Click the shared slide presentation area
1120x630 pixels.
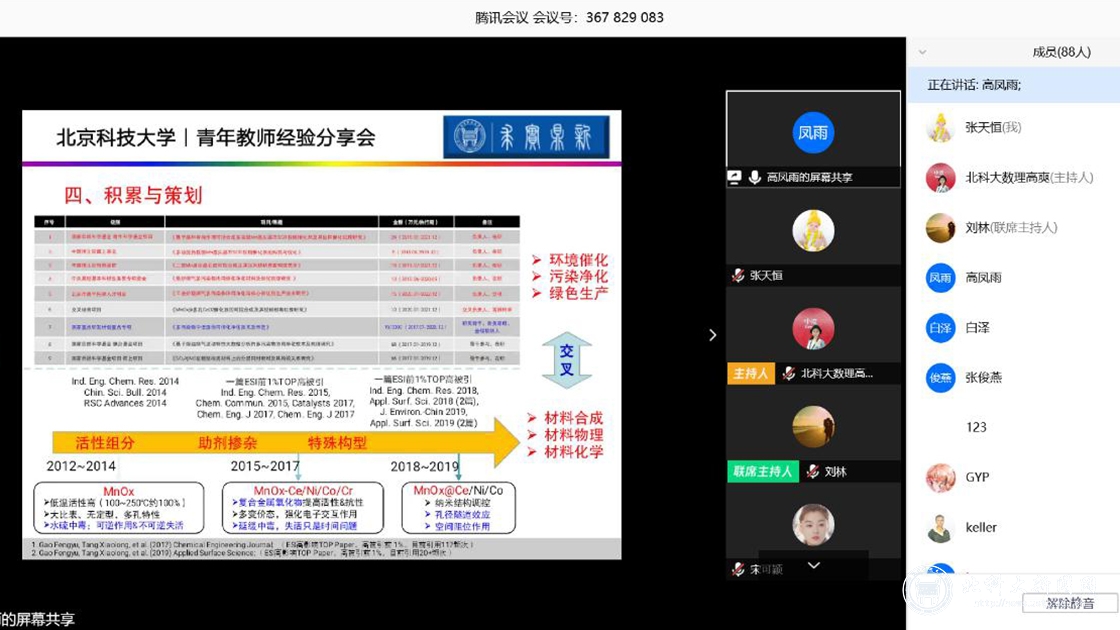pyautogui.click(x=321, y=335)
